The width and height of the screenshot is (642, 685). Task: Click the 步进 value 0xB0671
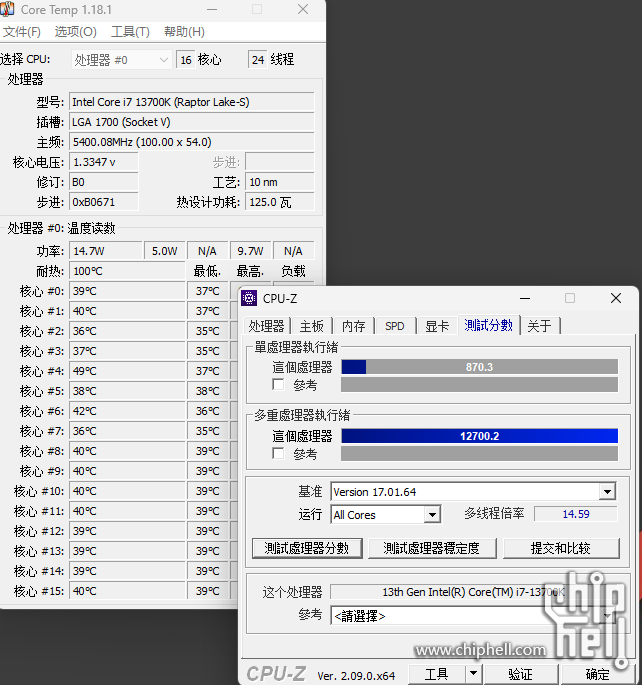[104, 202]
